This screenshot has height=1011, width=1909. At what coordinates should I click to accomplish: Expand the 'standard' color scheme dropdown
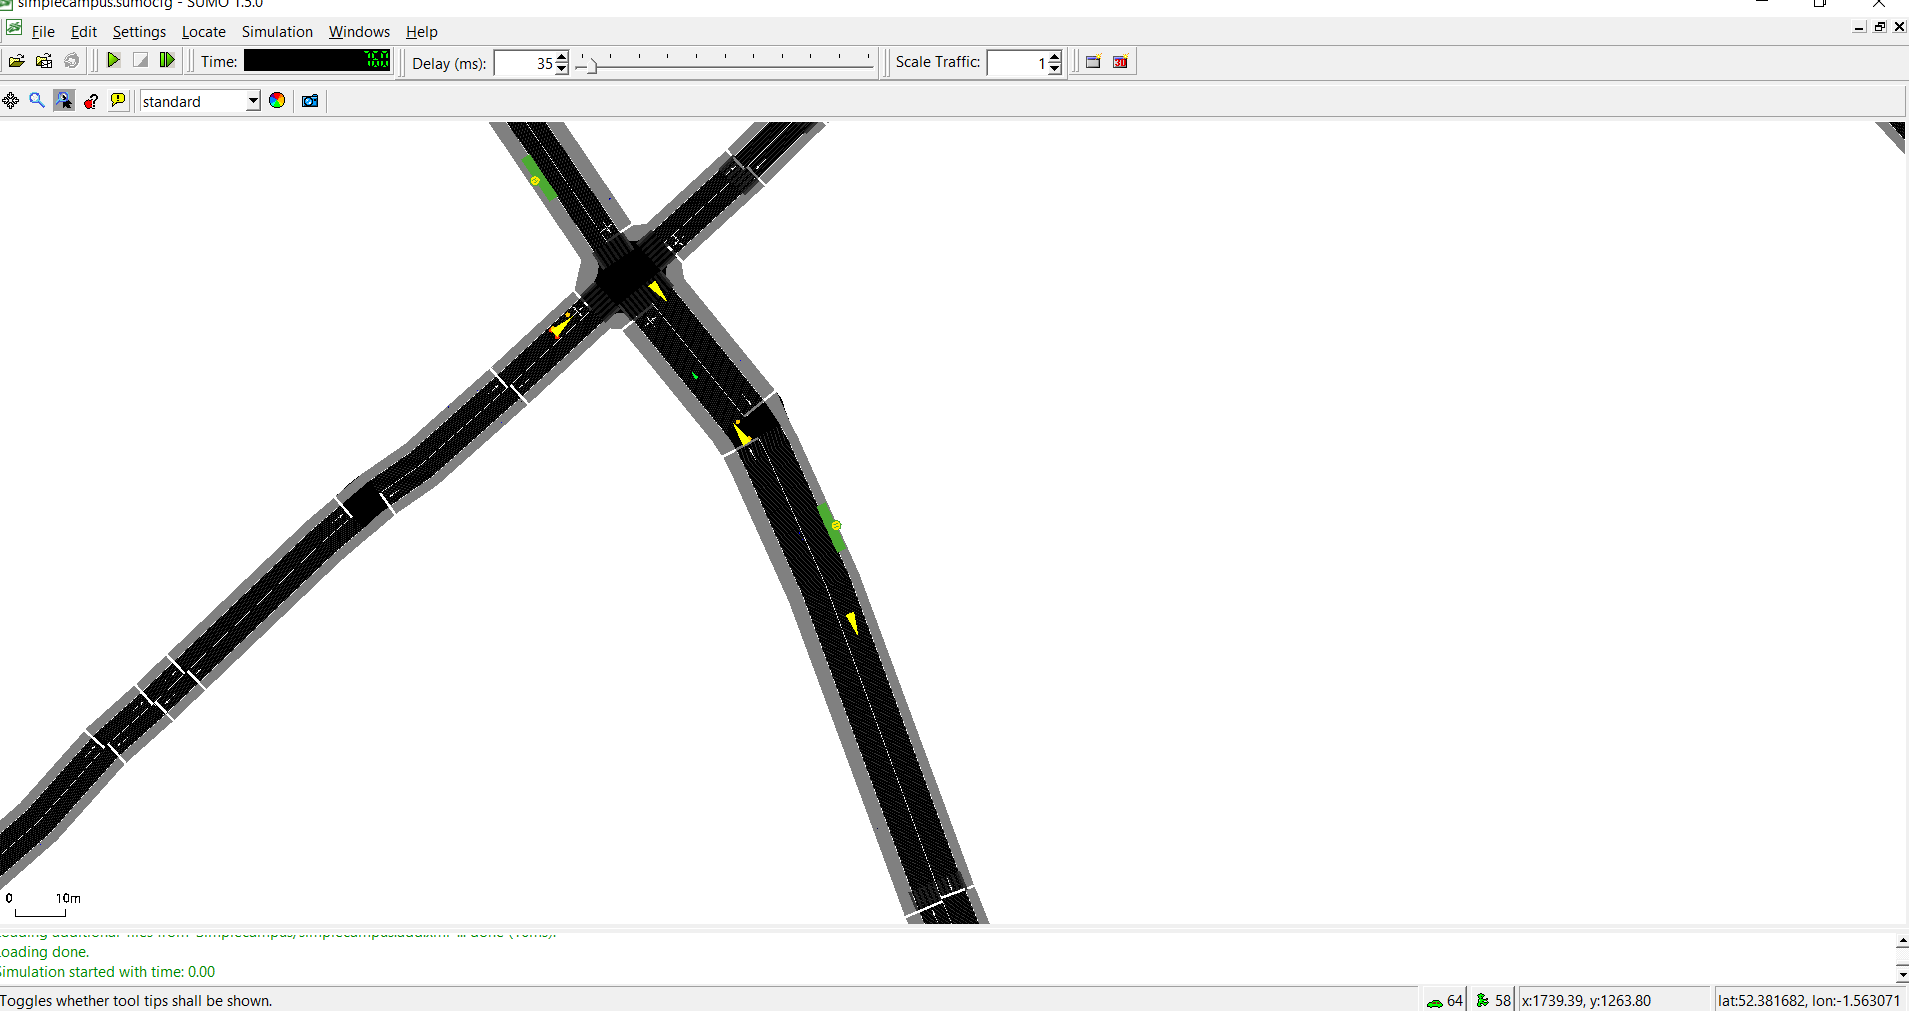(x=253, y=101)
